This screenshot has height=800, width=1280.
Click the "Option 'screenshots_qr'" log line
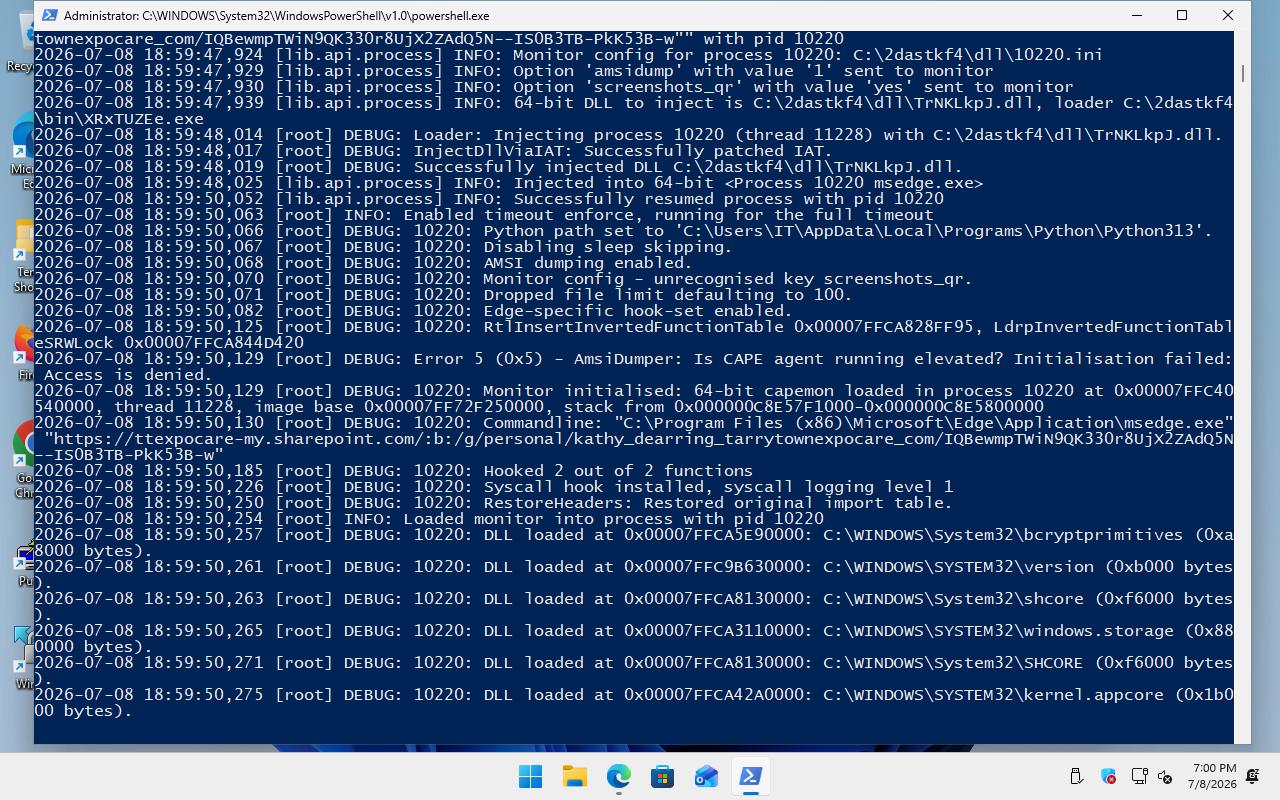[553, 87]
